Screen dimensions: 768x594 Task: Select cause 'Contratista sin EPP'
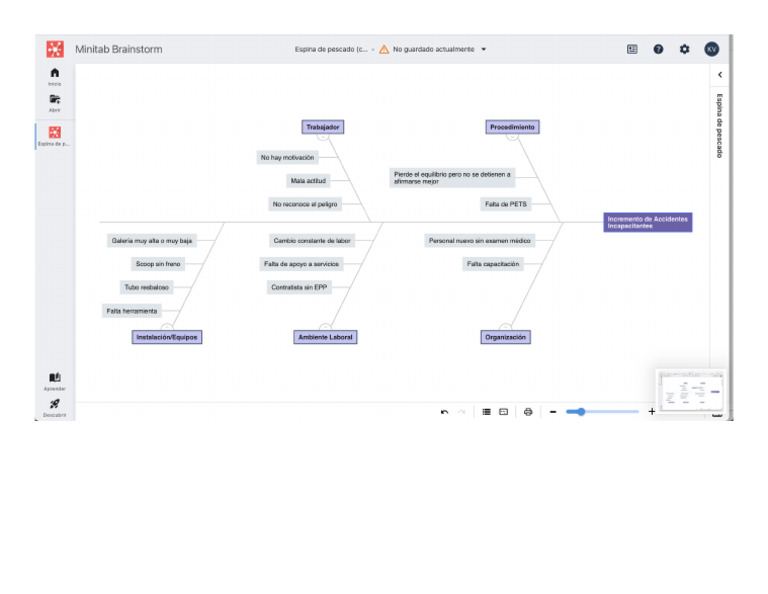(x=299, y=287)
